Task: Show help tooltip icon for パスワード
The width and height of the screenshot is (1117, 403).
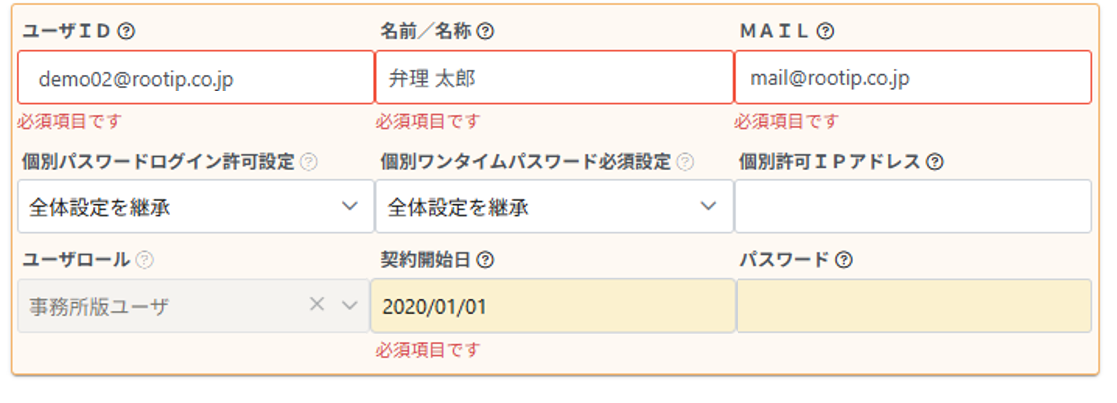Action: point(843,261)
